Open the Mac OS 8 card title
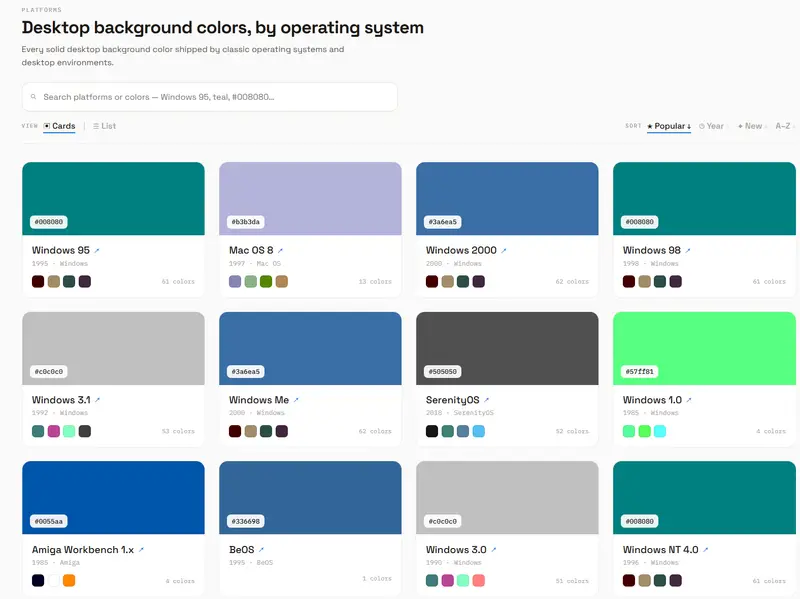The width and height of the screenshot is (800, 599). 251,250
